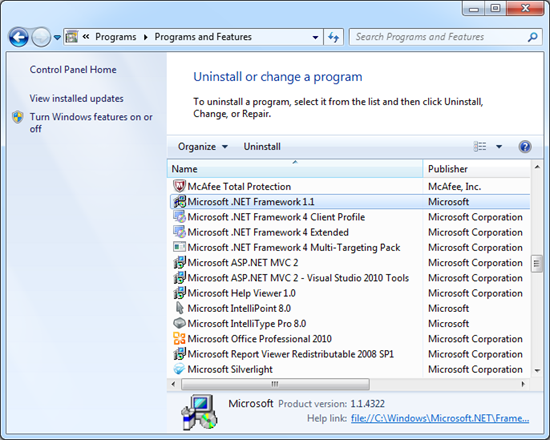550x440 pixels.
Task: Open View installed updates link
Action: [76, 99]
